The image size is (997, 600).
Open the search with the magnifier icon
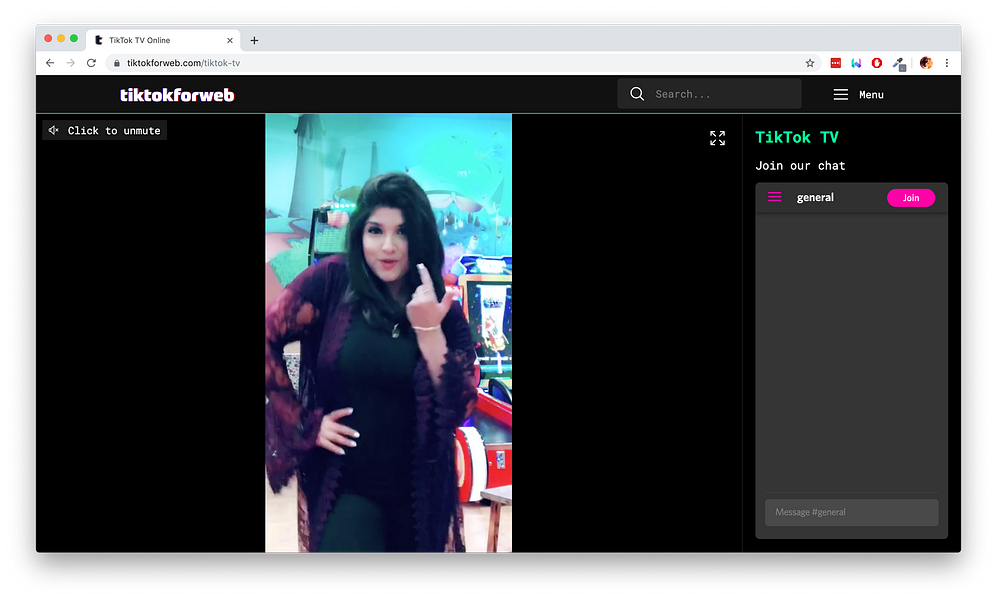click(x=637, y=93)
